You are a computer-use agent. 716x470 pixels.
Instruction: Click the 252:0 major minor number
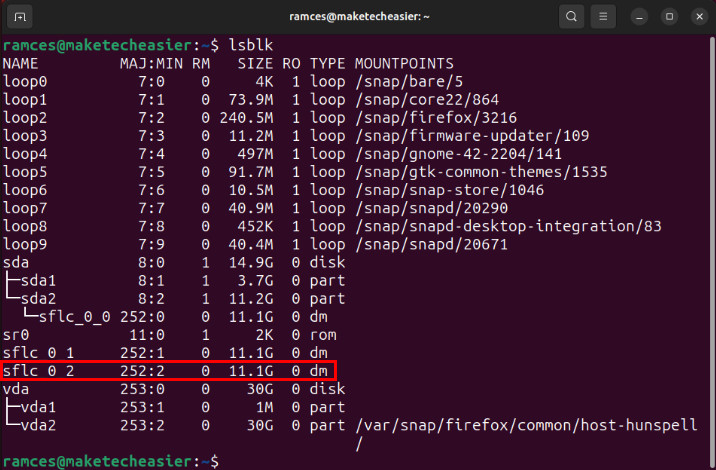pos(142,317)
